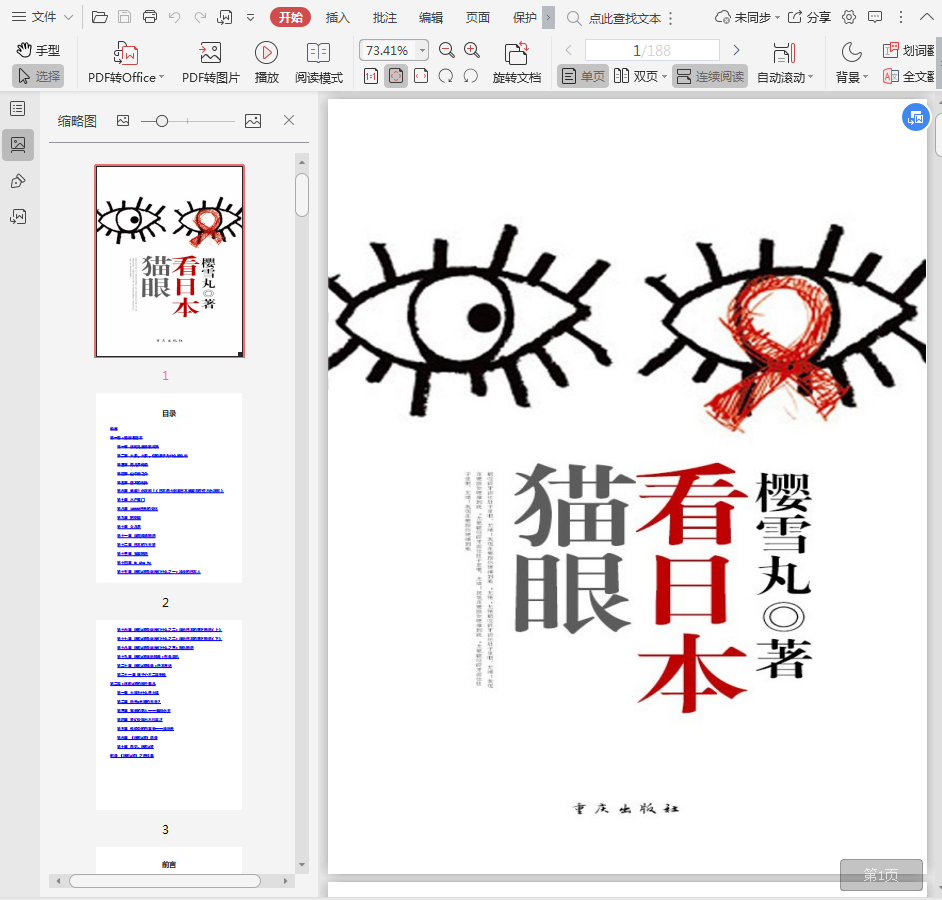Open the bookmarks outline sidebar icon

(18, 109)
